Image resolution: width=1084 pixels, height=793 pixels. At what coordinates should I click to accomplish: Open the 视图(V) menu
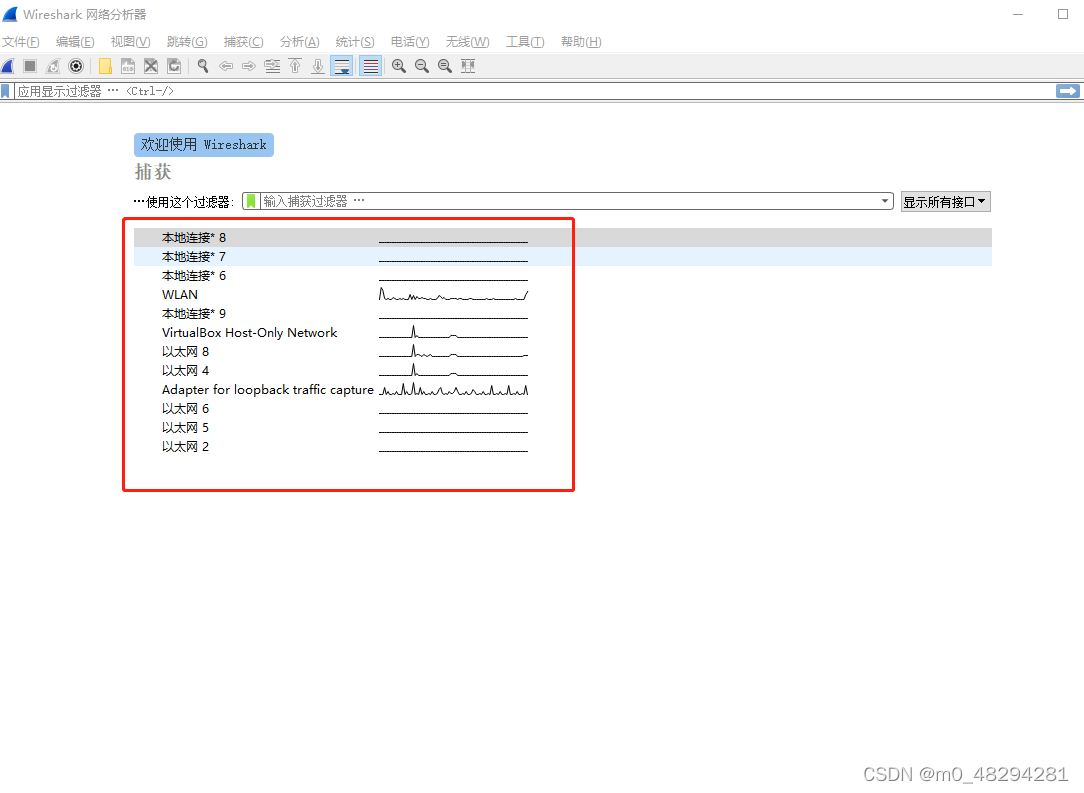click(x=131, y=42)
